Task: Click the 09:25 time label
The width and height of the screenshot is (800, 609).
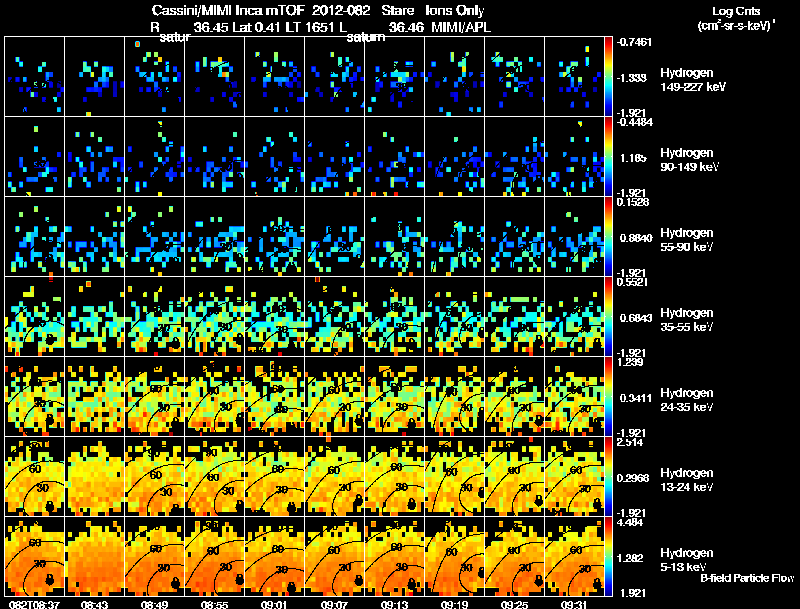Action: pos(514,604)
